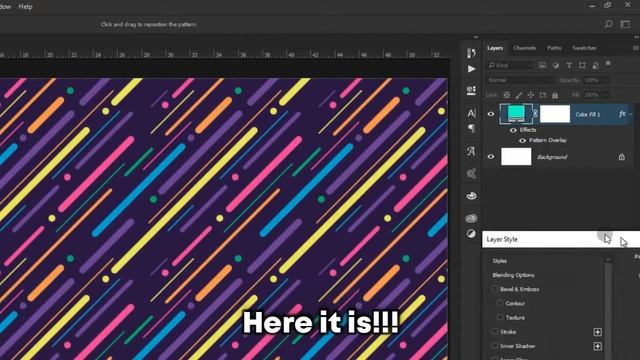640x360 pixels.
Task: Open the layer Kind filter dropdown
Action: click(510, 65)
